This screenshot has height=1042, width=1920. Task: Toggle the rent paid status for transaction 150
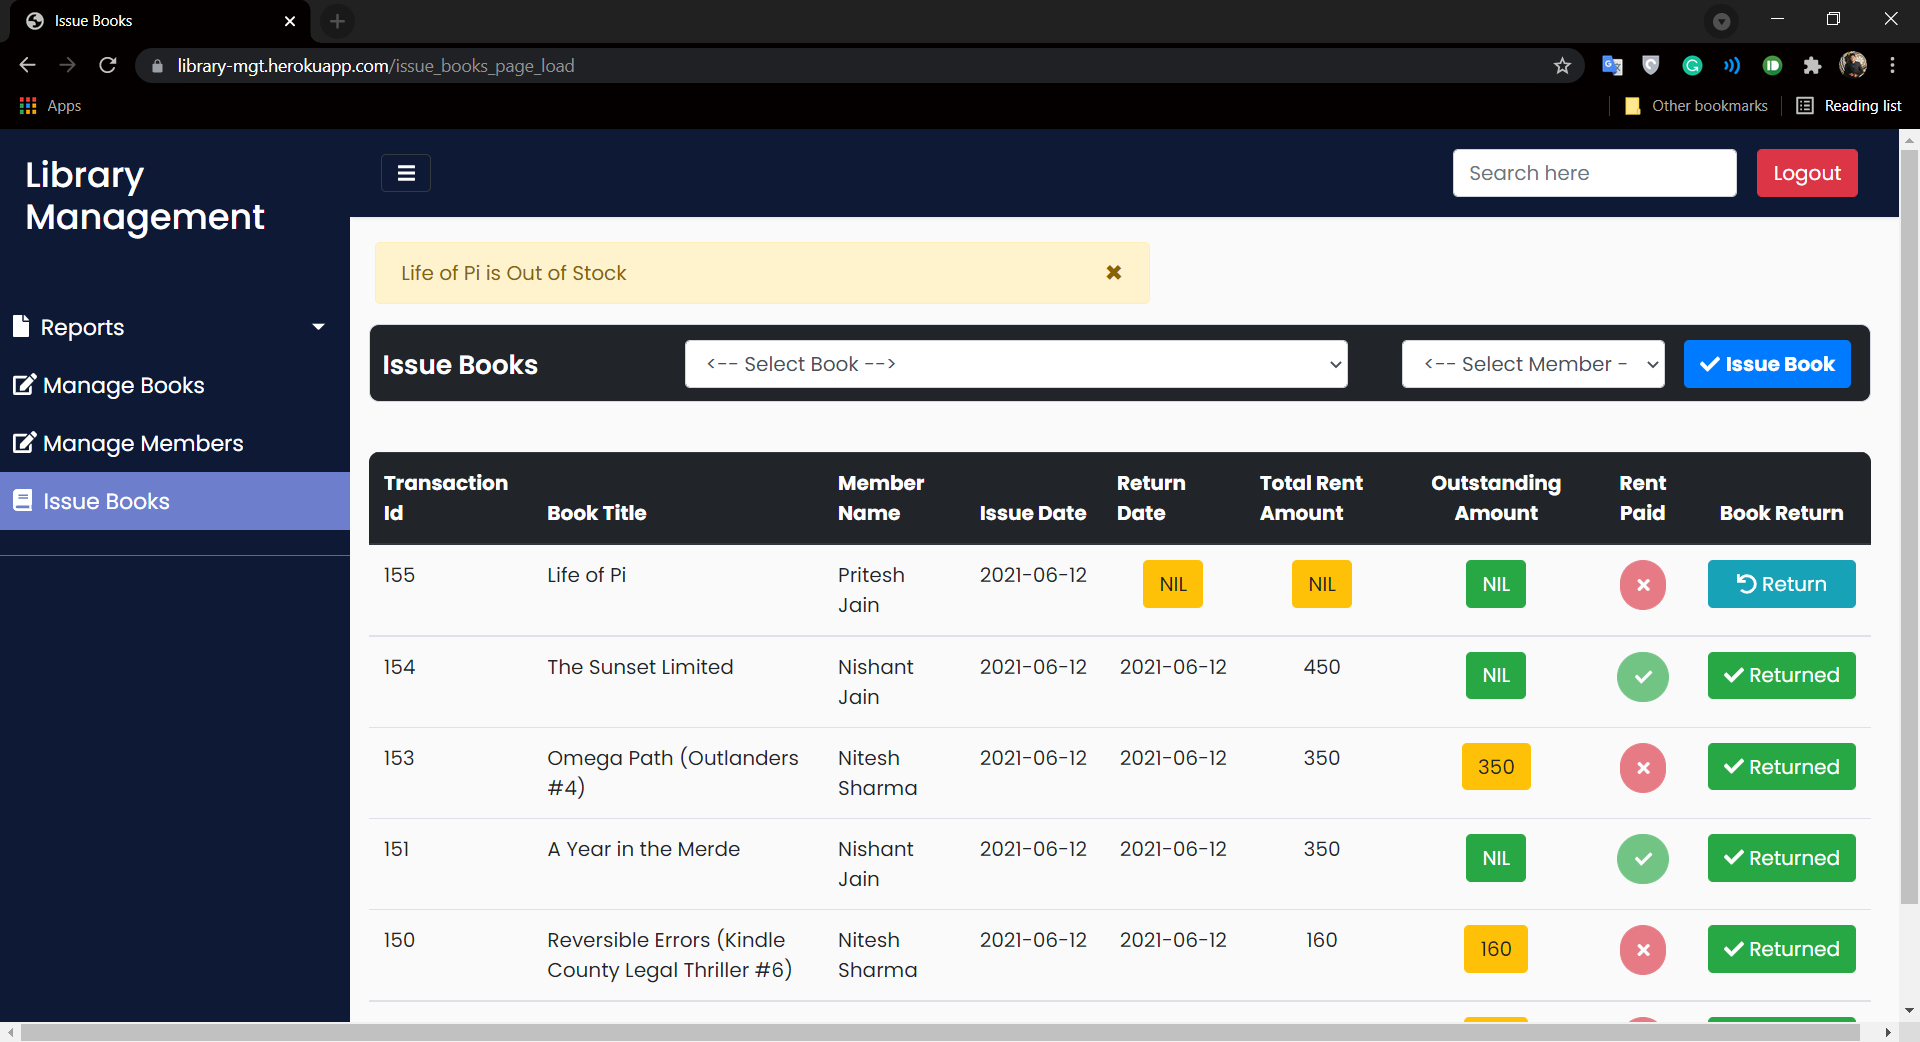pos(1642,949)
